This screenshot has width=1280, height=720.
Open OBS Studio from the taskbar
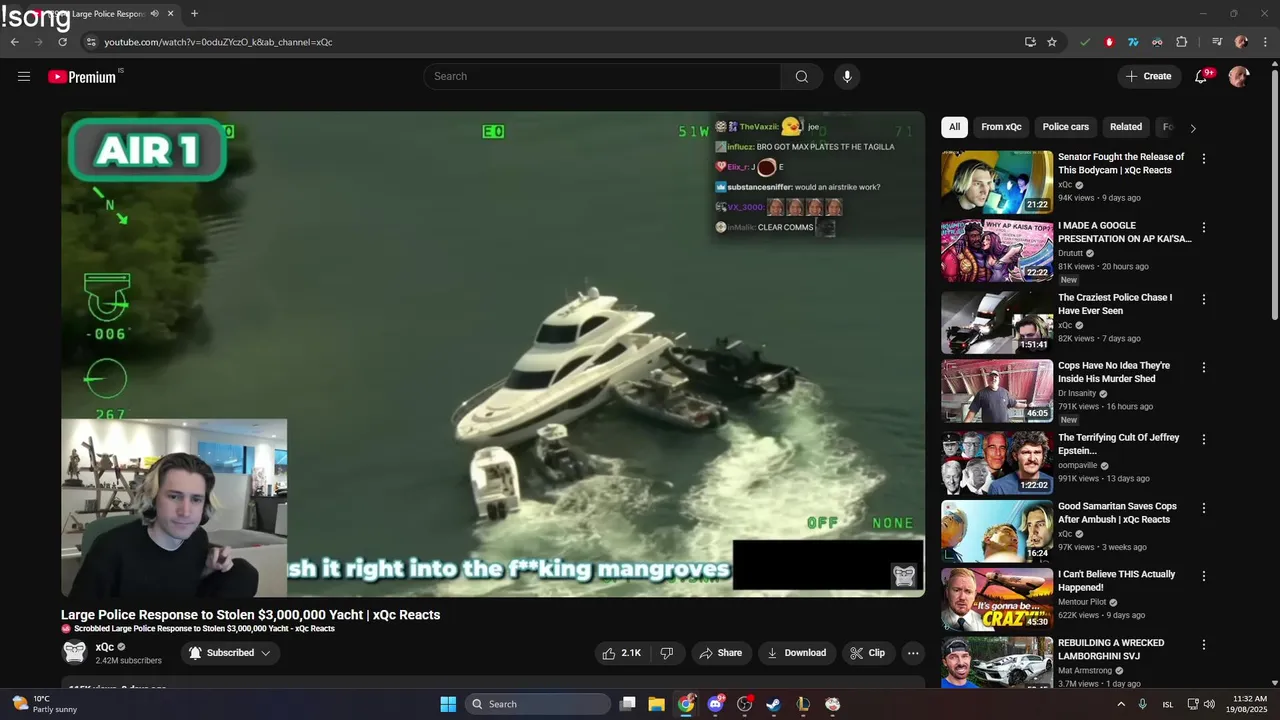click(744, 704)
